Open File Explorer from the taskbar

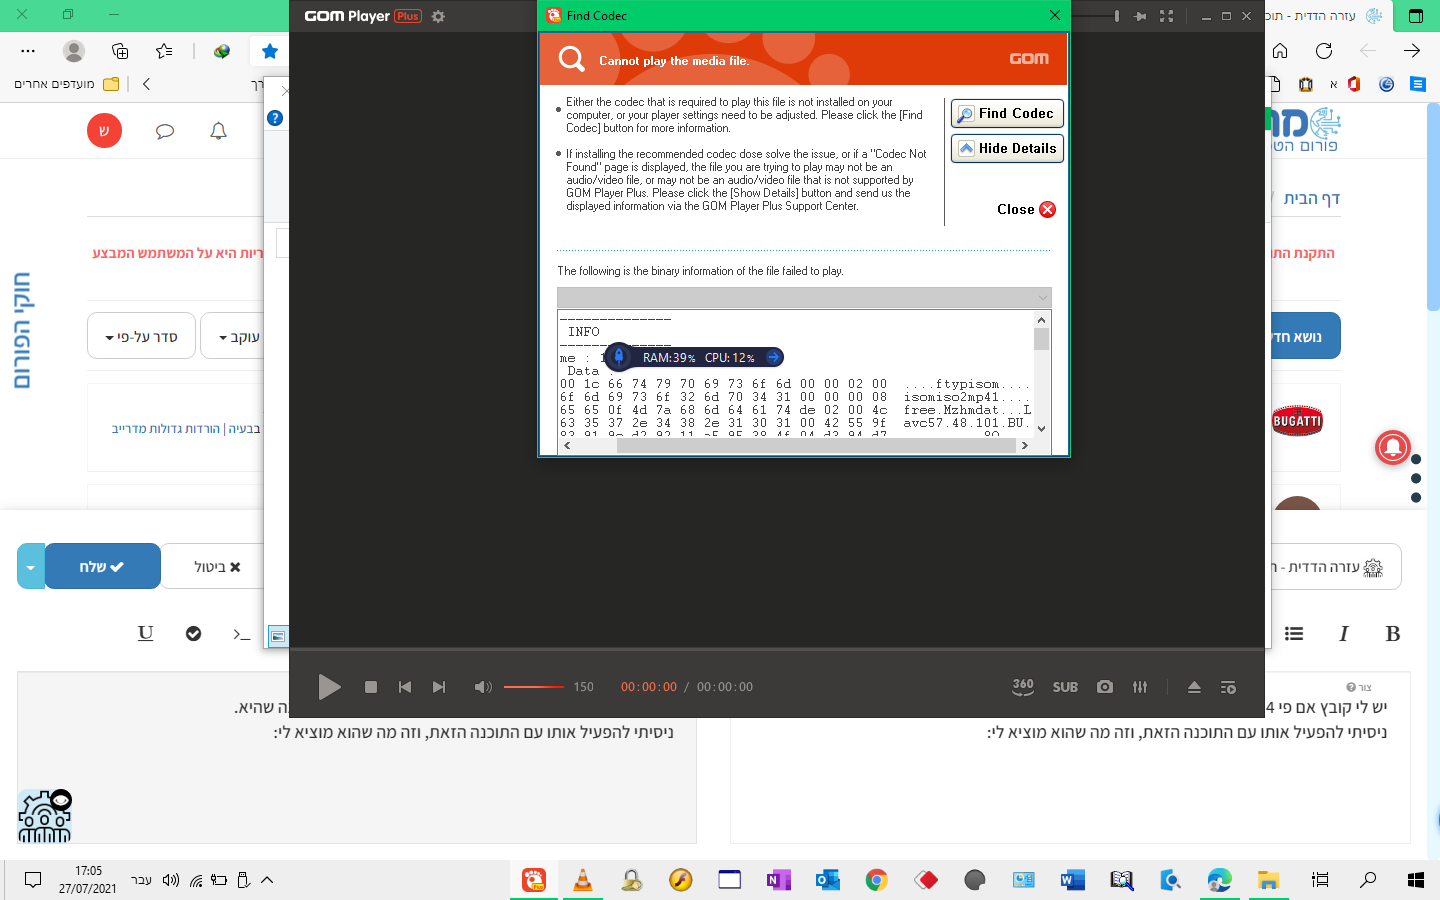(x=1268, y=880)
